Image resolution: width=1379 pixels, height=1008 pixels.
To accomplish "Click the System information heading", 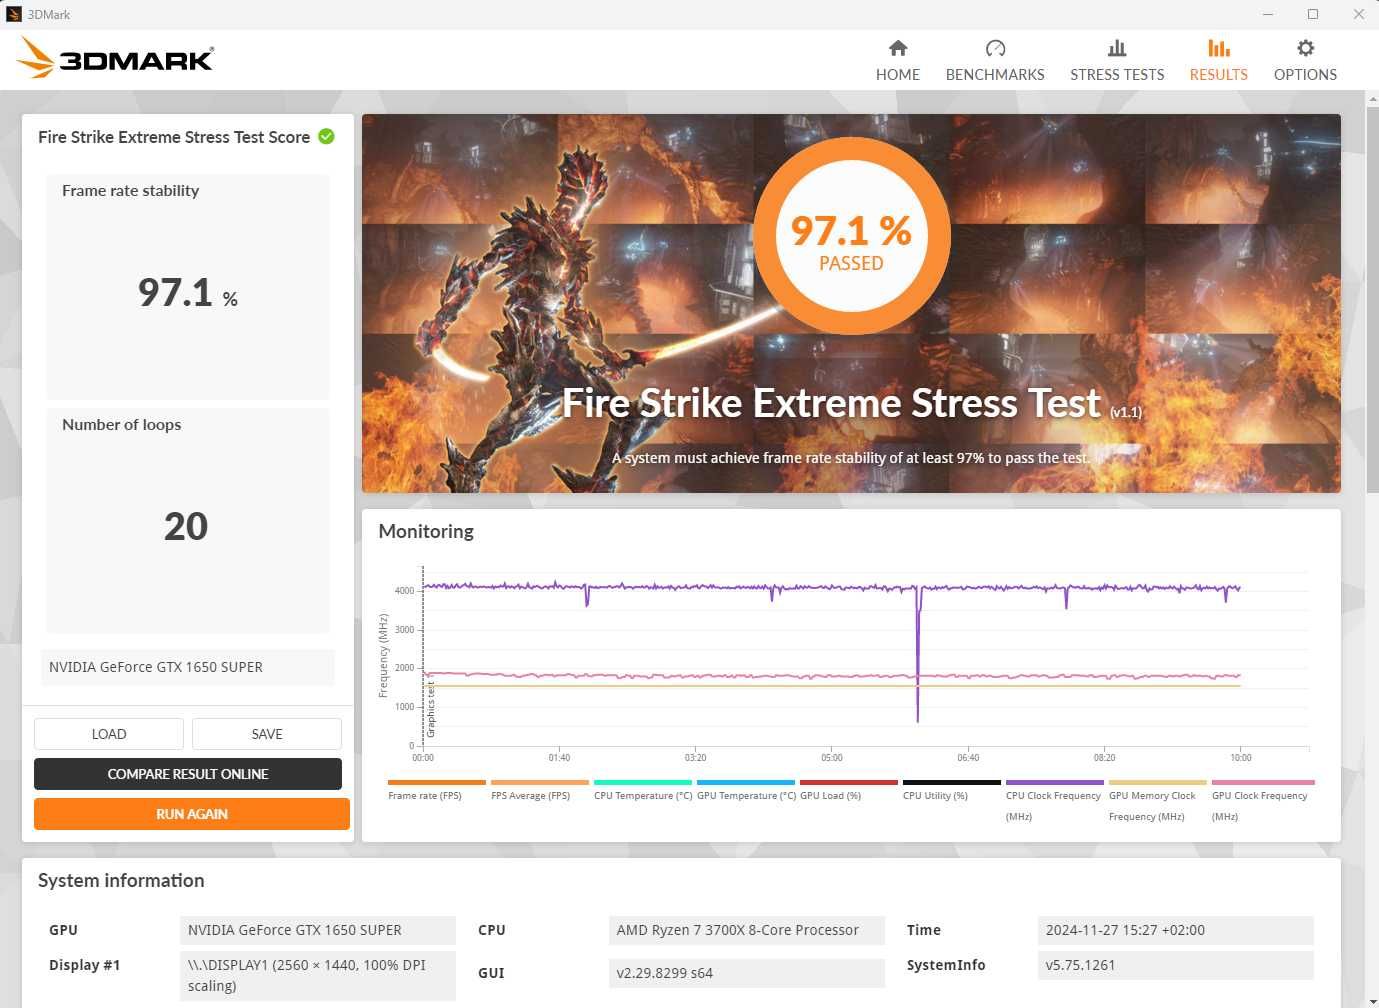I will click(121, 881).
